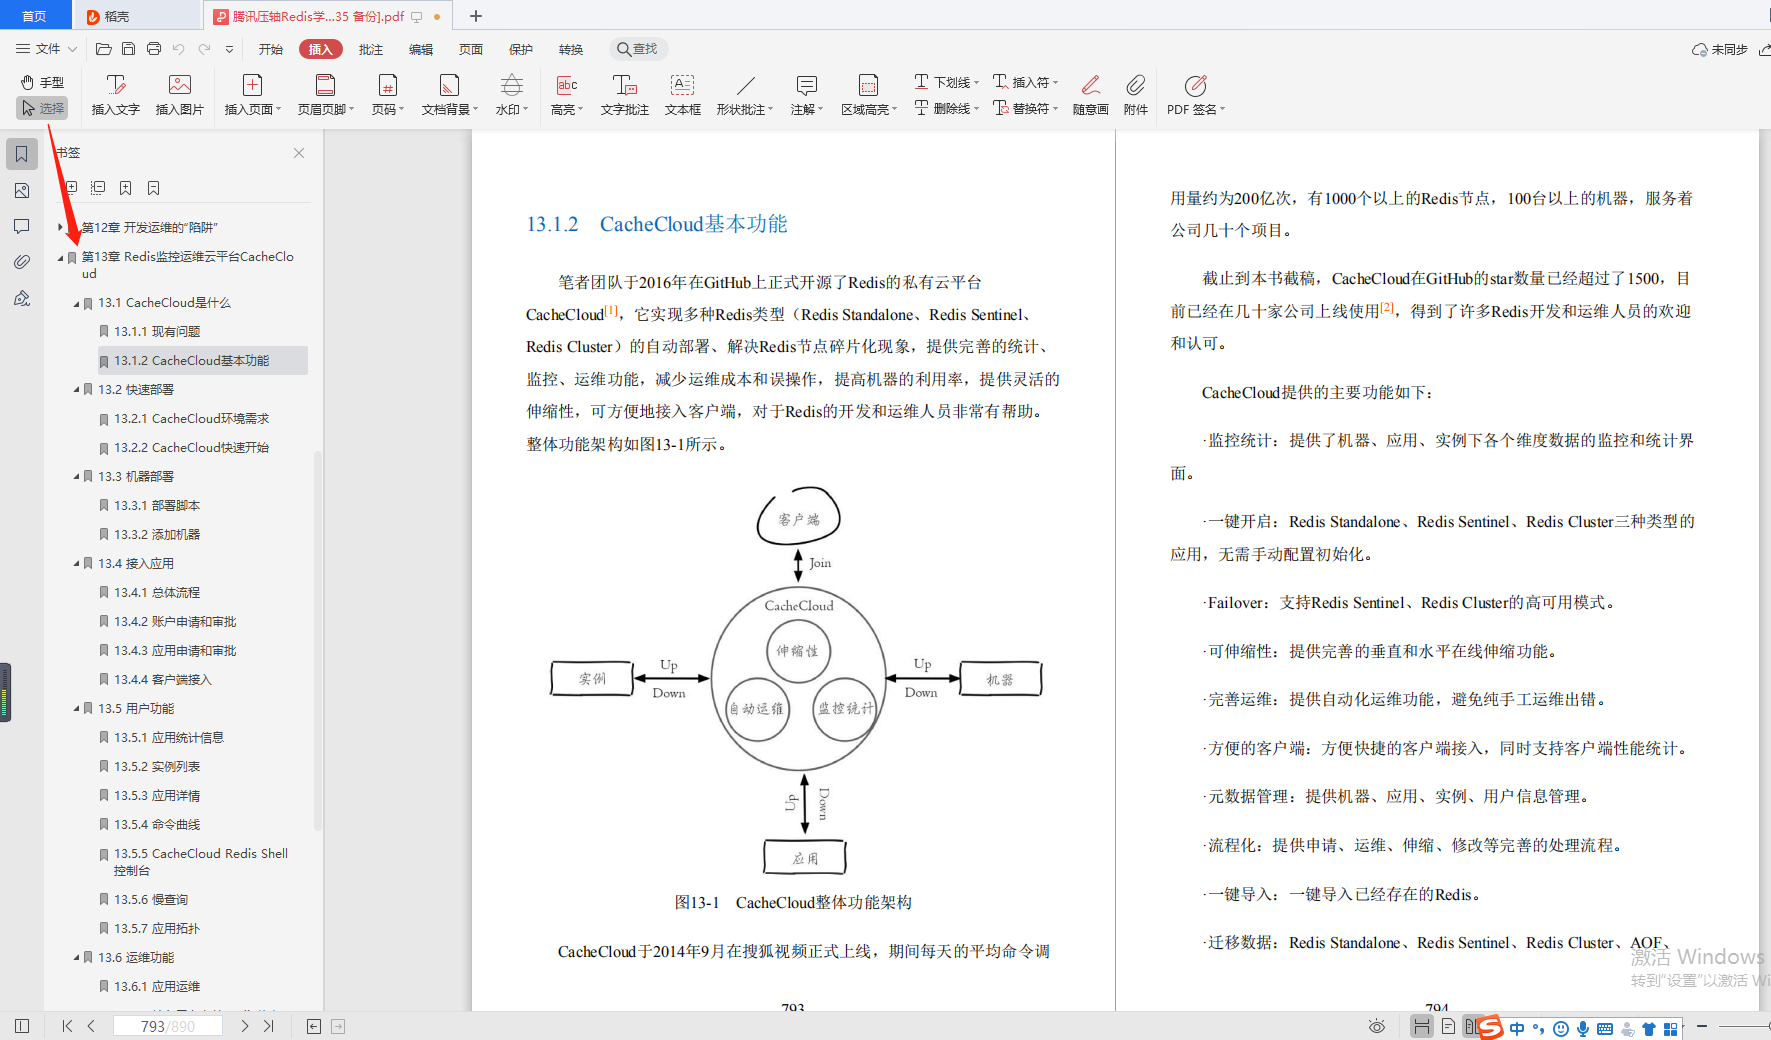Switch to the Annotate (批注) tab
The width and height of the screenshot is (1771, 1040).
[371, 49]
